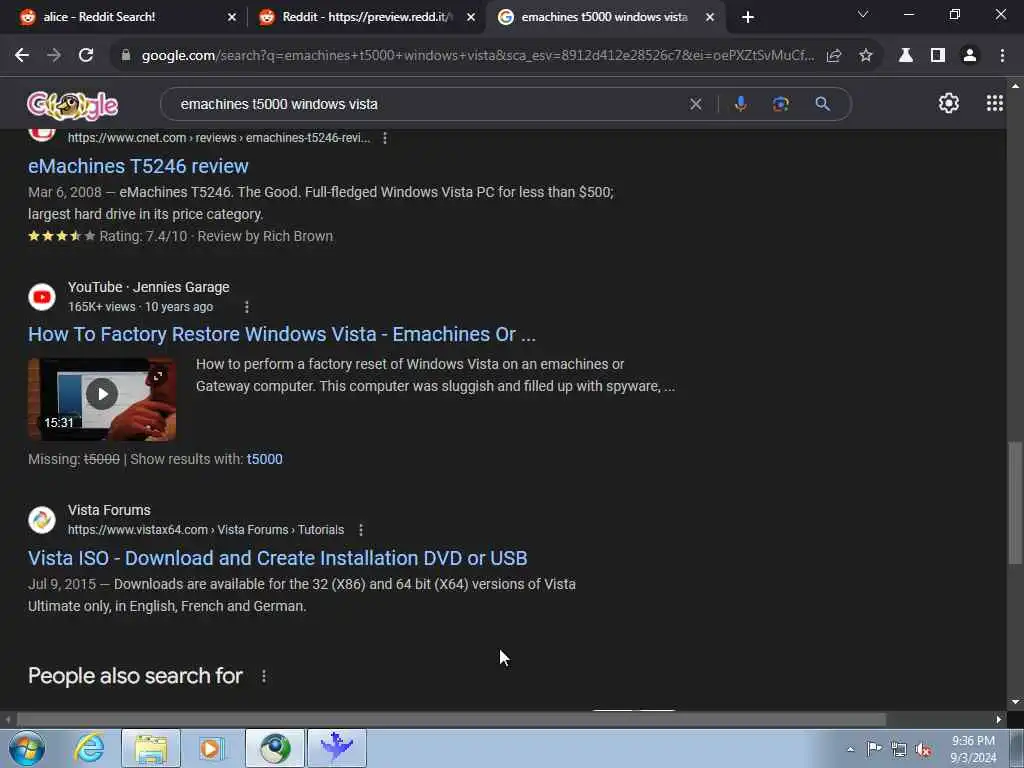
Task: Click the site lock icon in address bar
Action: (126, 56)
